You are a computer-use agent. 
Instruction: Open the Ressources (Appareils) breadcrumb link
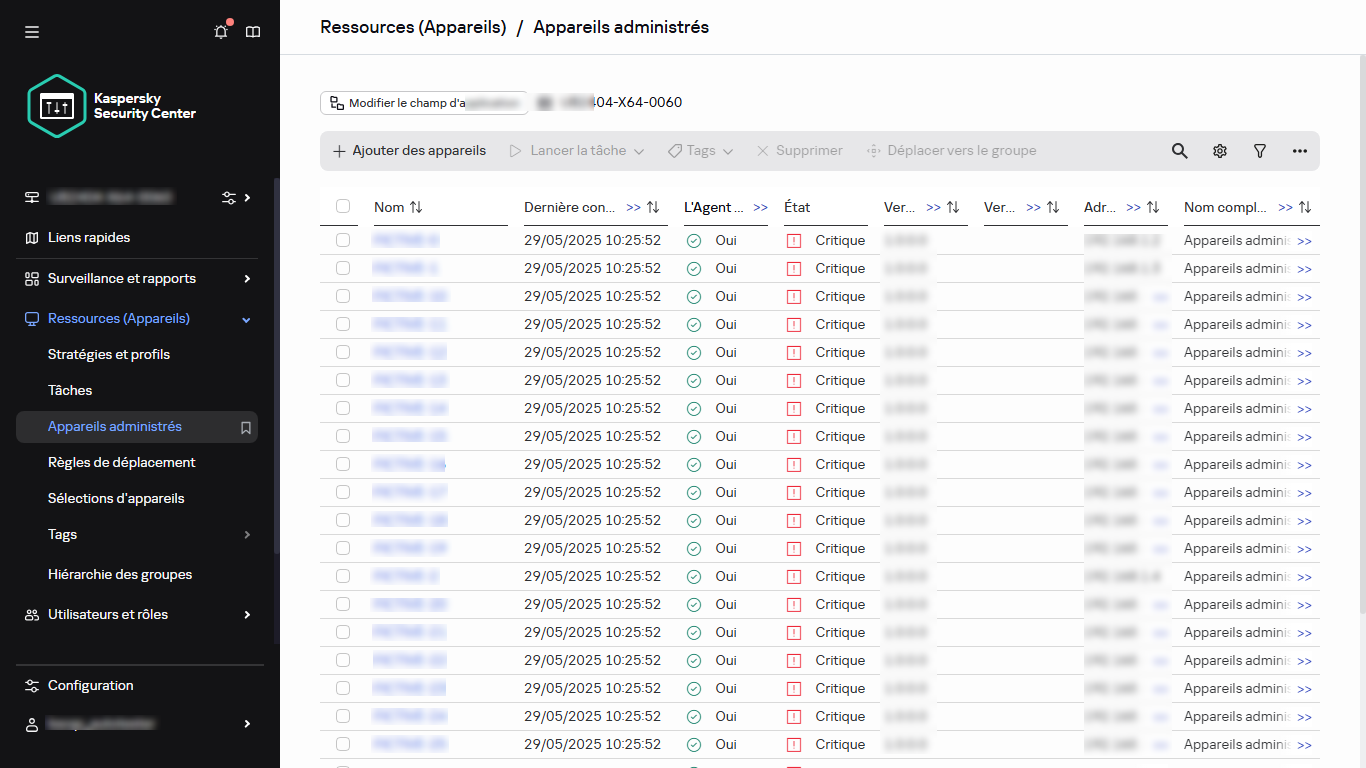(x=413, y=27)
